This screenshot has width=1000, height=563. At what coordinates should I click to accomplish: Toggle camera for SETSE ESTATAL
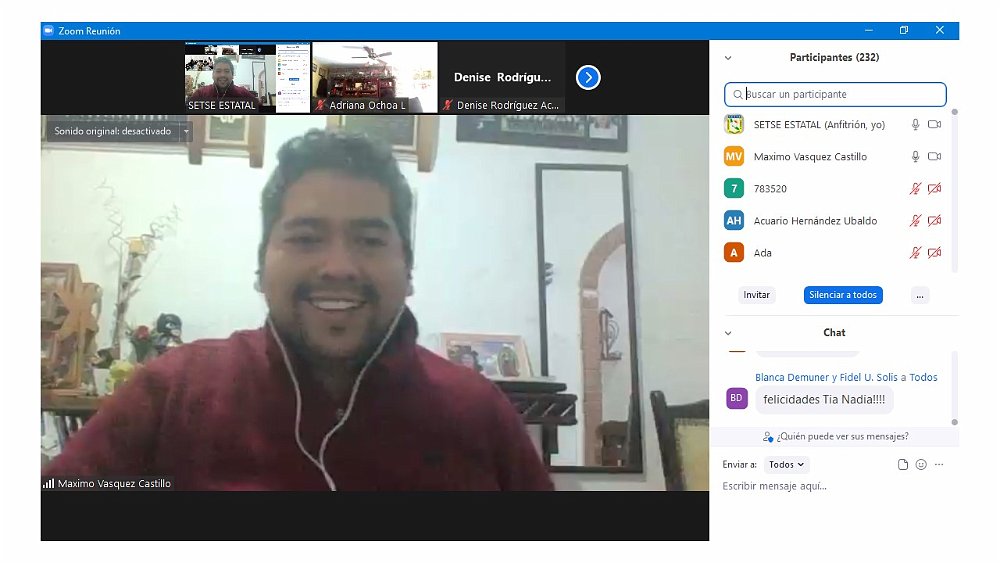point(935,125)
